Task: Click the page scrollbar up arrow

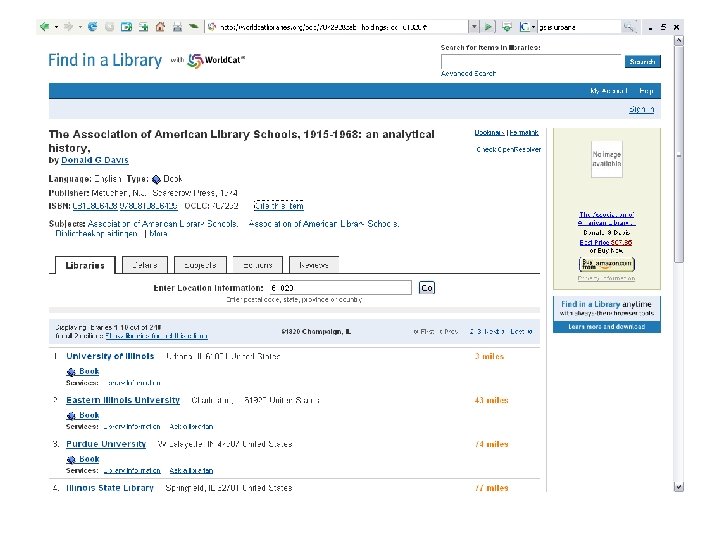Action: [x=678, y=40]
